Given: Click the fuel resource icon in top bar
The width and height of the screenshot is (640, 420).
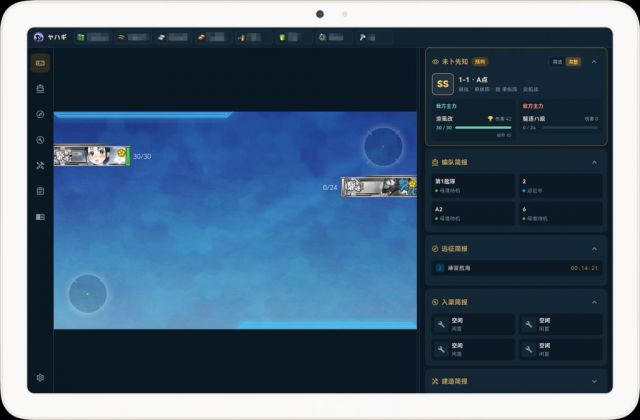Looking at the screenshot, I should 81,38.
